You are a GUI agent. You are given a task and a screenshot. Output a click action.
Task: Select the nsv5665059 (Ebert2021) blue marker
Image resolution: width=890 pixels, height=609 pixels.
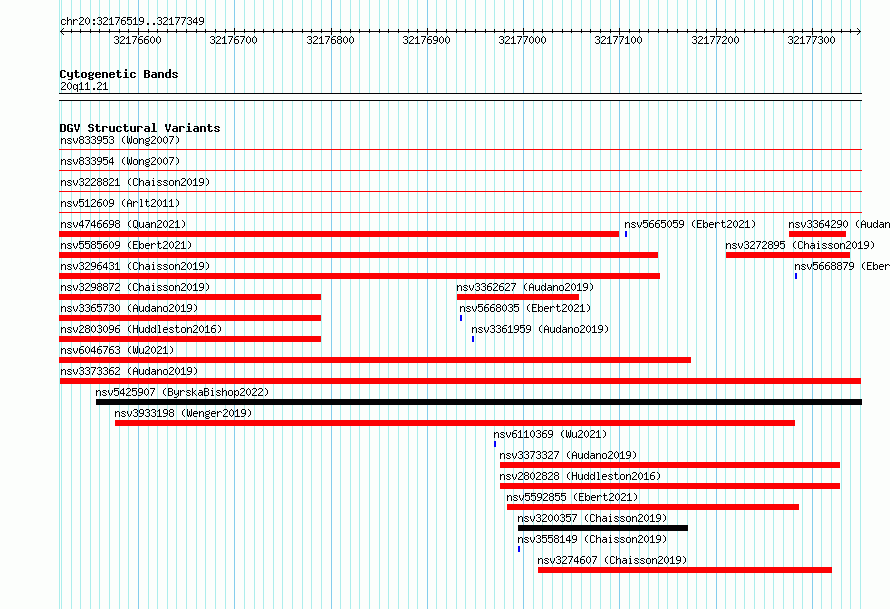(x=626, y=234)
